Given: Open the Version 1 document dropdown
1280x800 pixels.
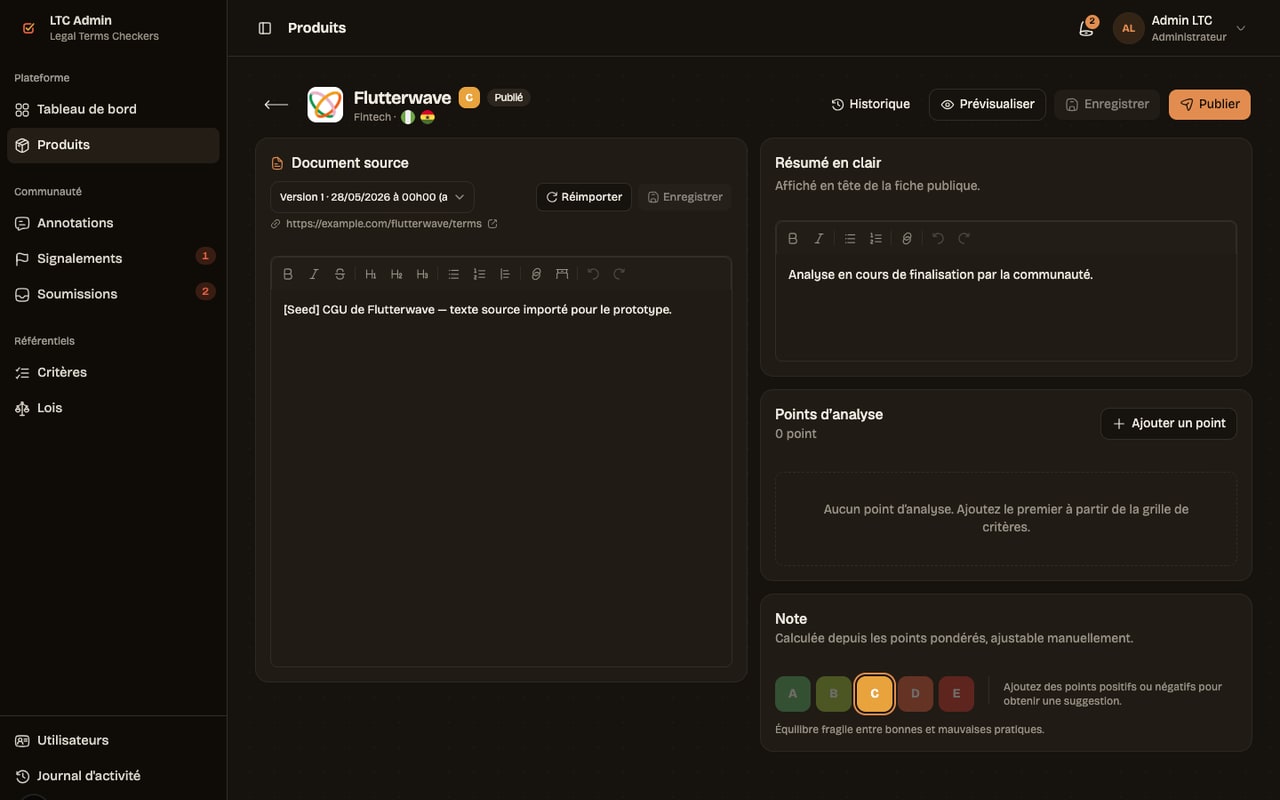Looking at the screenshot, I should coord(372,197).
